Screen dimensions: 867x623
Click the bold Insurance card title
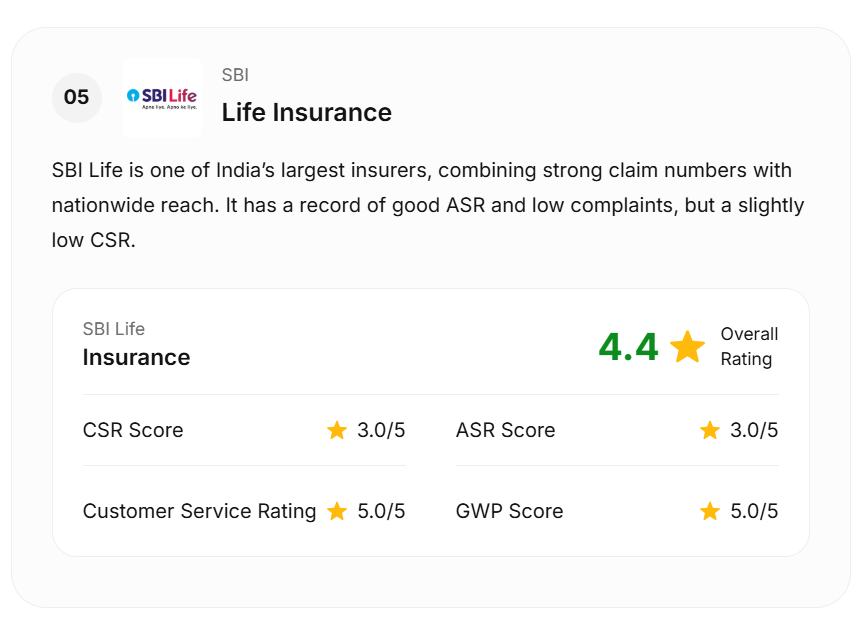[x=136, y=357]
